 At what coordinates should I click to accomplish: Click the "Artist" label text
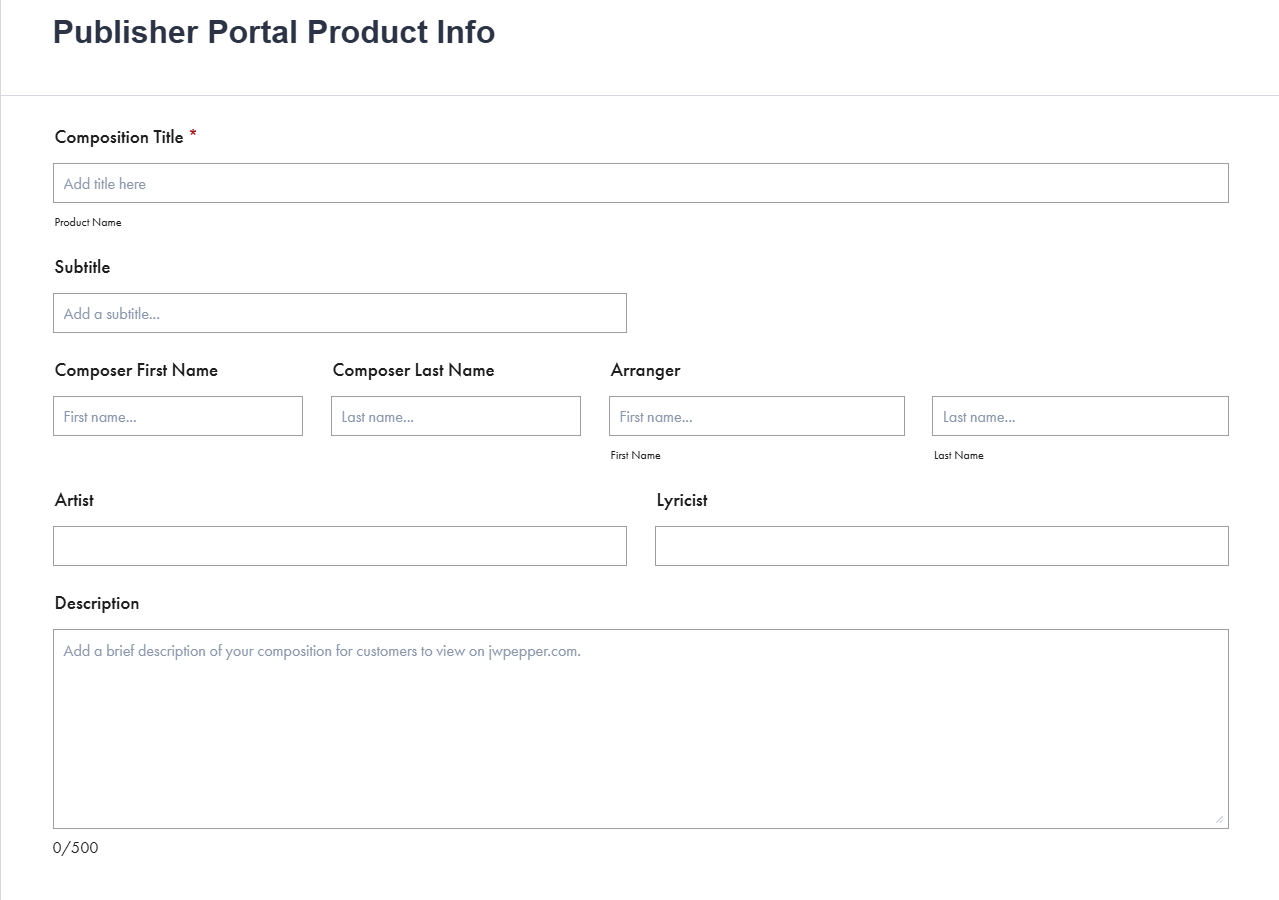tap(74, 500)
